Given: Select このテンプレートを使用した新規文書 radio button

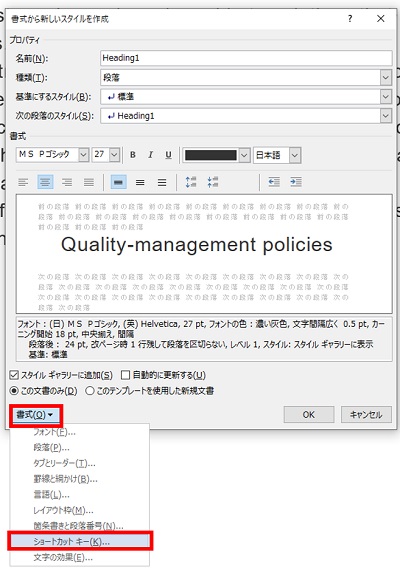Looking at the screenshot, I should [x=90, y=391].
